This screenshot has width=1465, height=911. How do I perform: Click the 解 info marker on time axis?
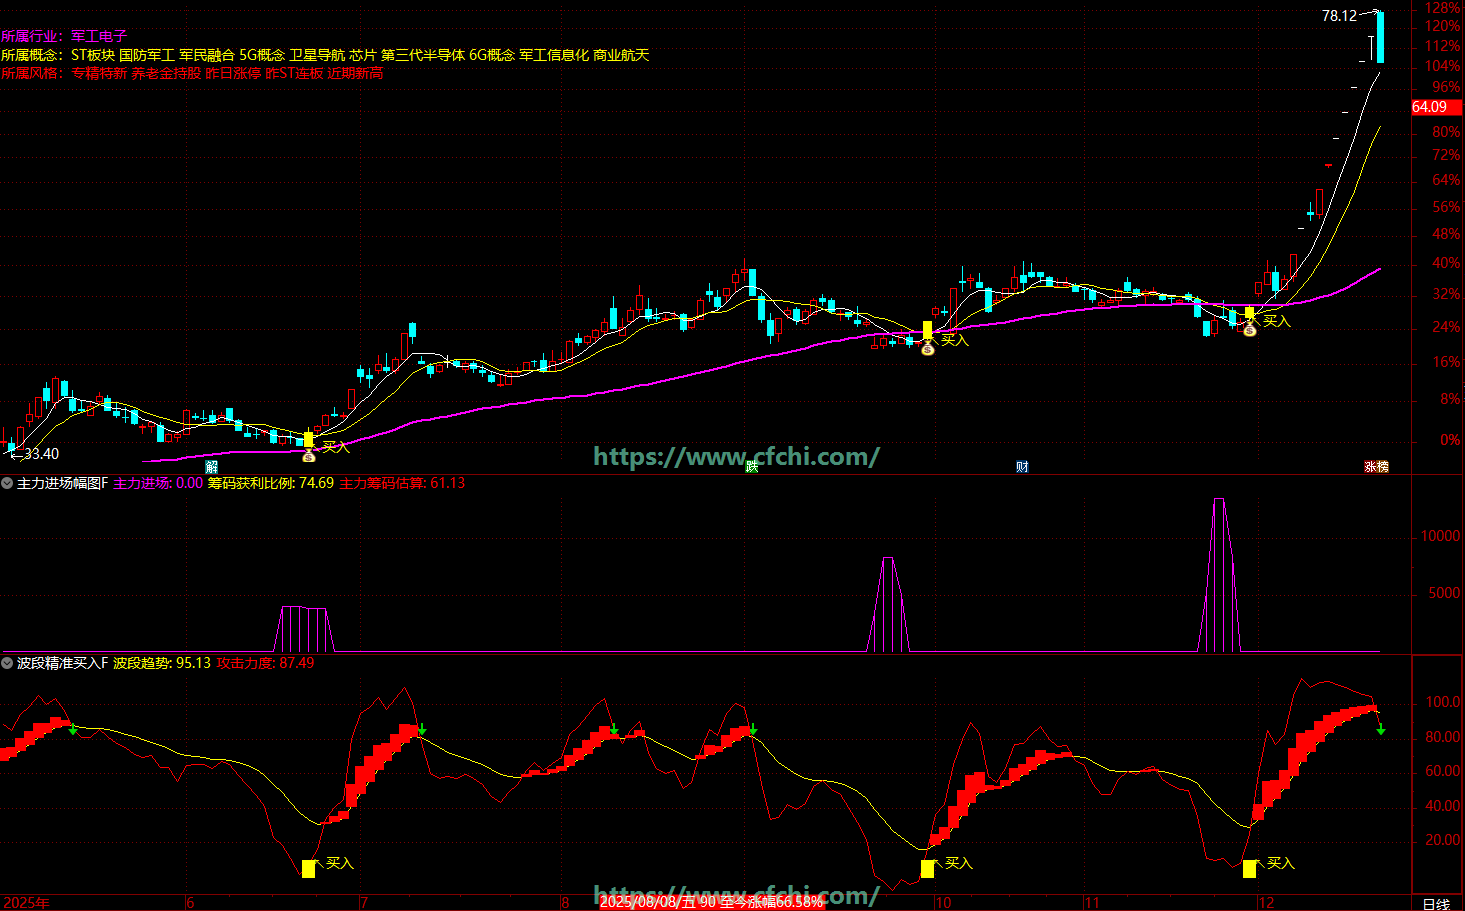click(211, 467)
